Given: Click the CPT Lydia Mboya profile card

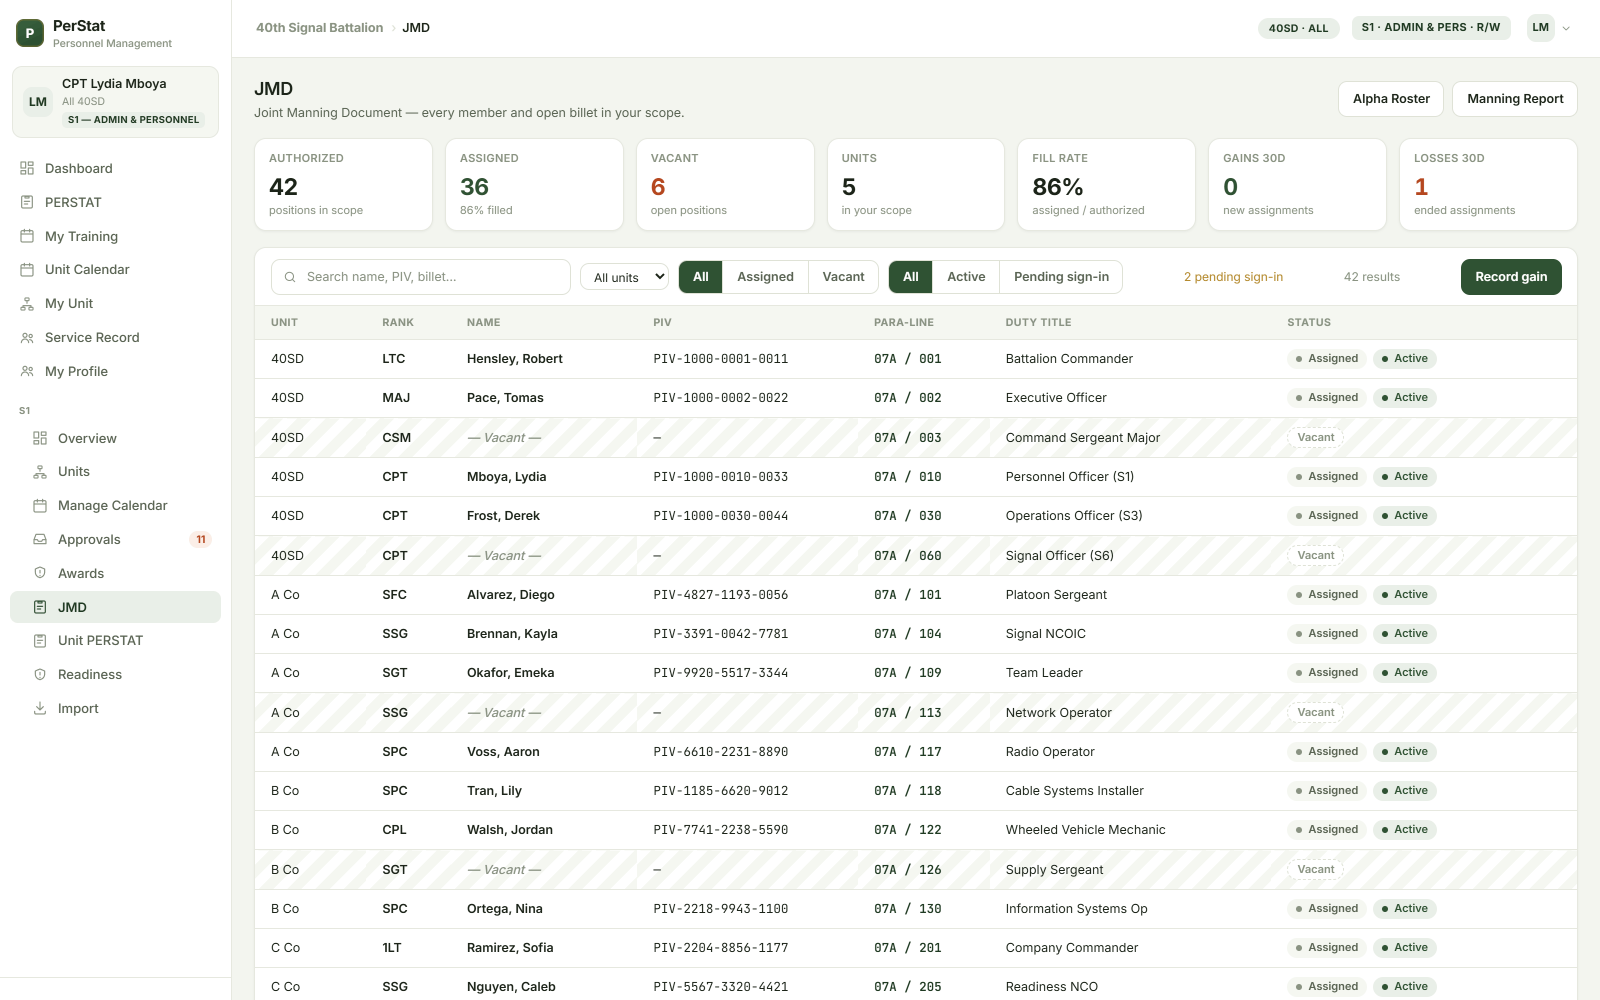Looking at the screenshot, I should [115, 102].
